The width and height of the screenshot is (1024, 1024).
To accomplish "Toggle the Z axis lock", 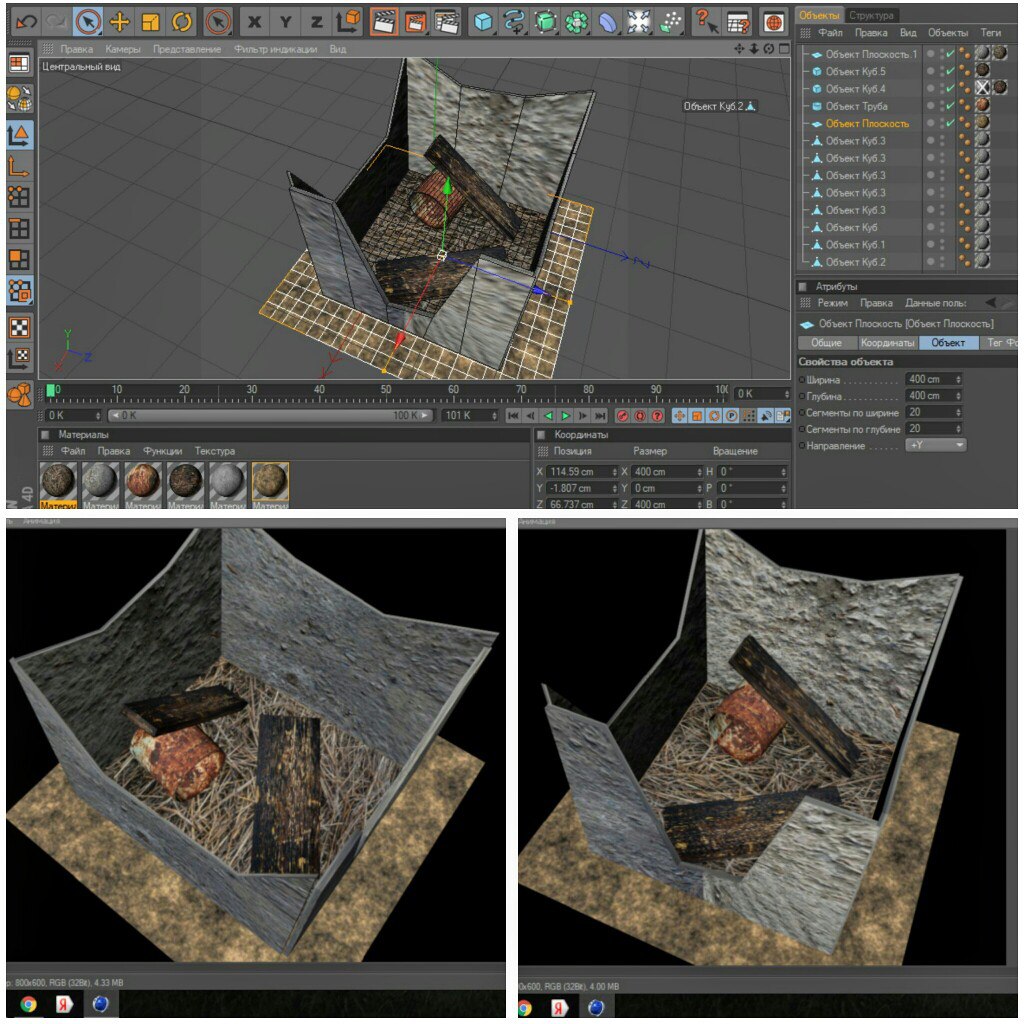I will (x=317, y=22).
